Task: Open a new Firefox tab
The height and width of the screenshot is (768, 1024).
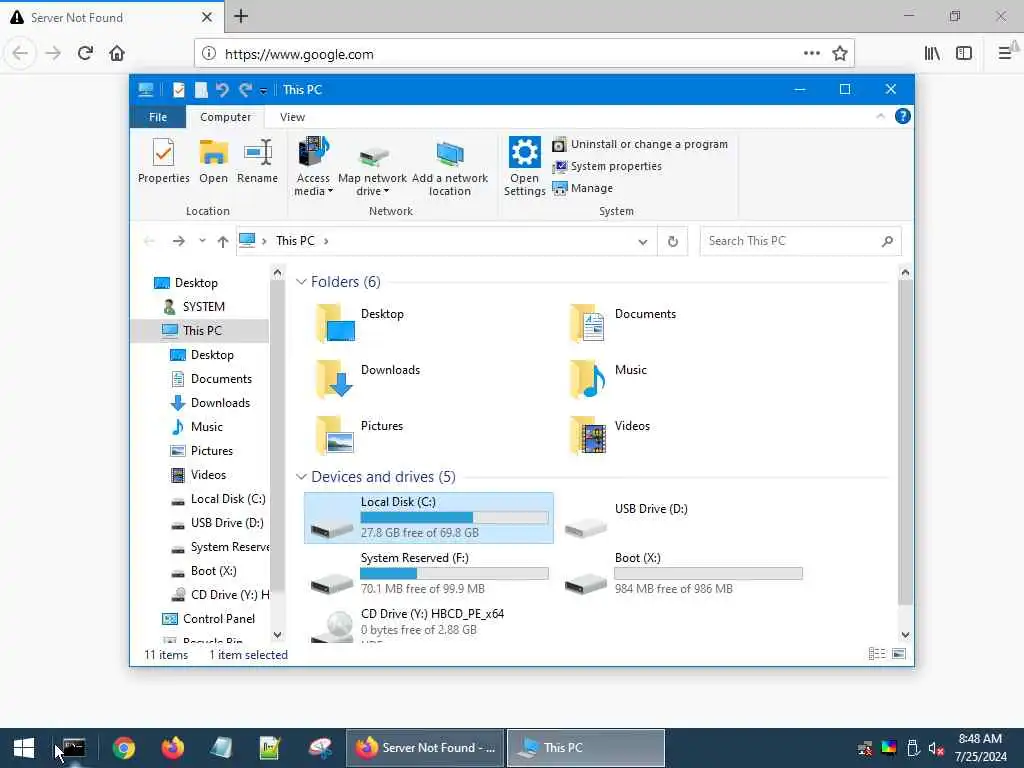Action: click(241, 16)
